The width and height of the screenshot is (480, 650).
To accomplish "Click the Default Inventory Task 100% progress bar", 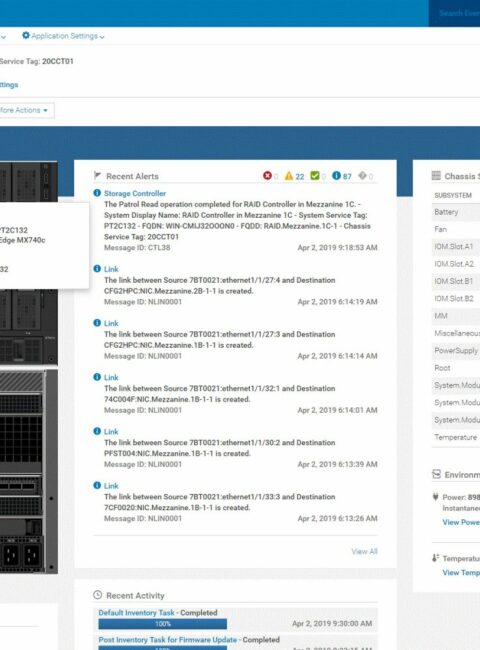I will tap(162, 624).
